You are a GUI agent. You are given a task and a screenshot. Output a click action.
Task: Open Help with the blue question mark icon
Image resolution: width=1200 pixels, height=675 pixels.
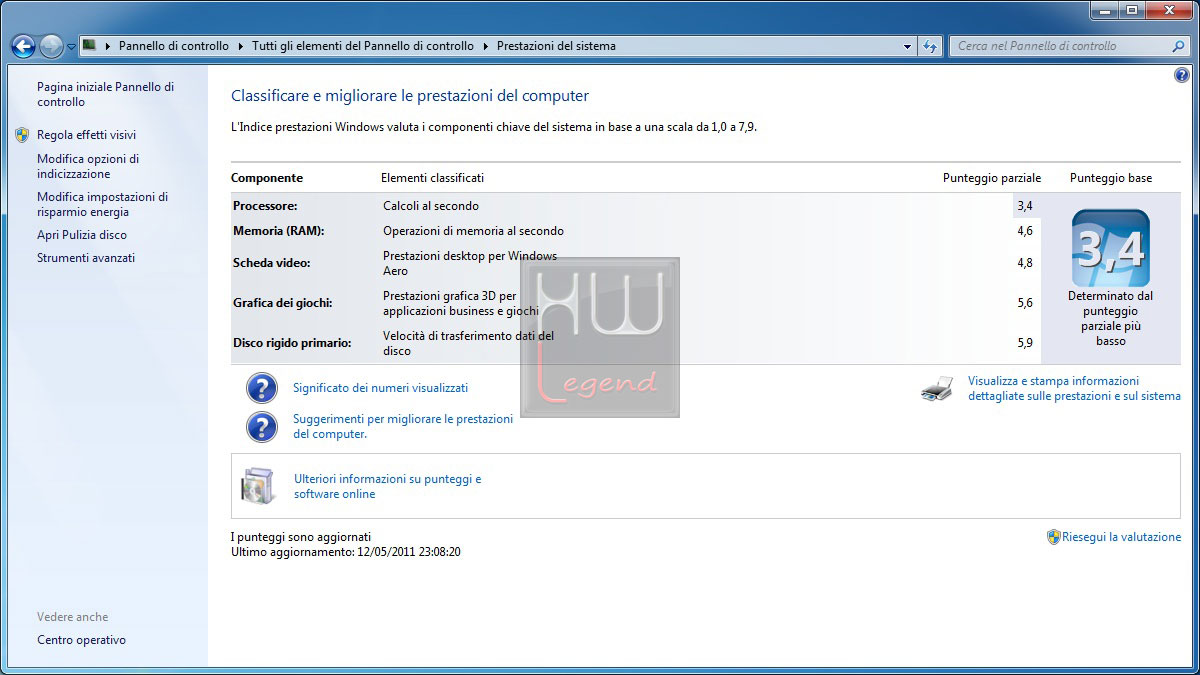point(1182,76)
